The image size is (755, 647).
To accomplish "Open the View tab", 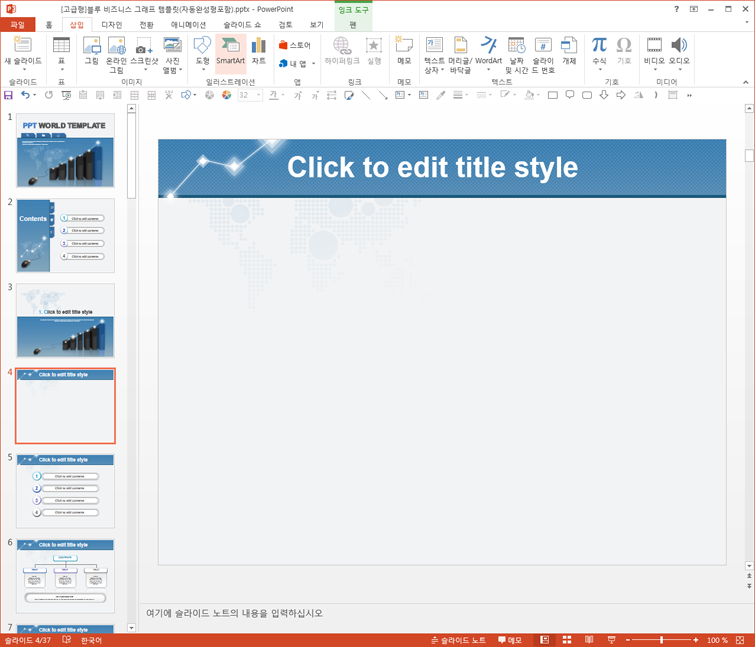I will pos(316,25).
